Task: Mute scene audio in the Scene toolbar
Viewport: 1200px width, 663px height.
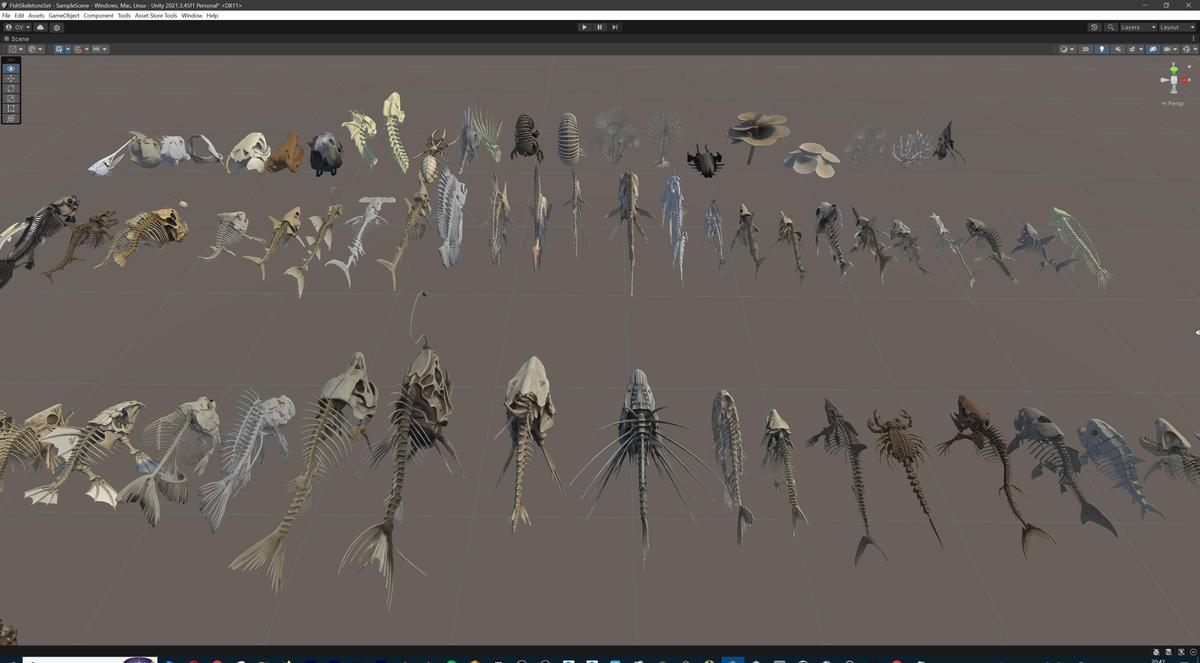Action: (1117, 48)
